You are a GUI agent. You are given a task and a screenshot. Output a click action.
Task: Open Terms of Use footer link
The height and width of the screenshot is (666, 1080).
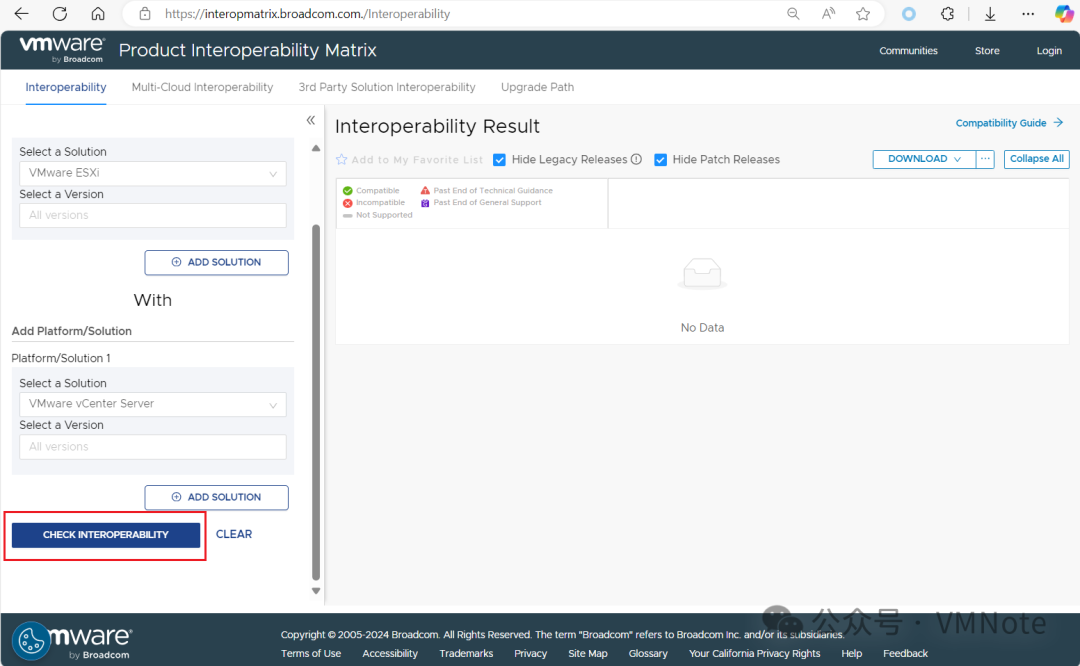pyautogui.click(x=311, y=654)
